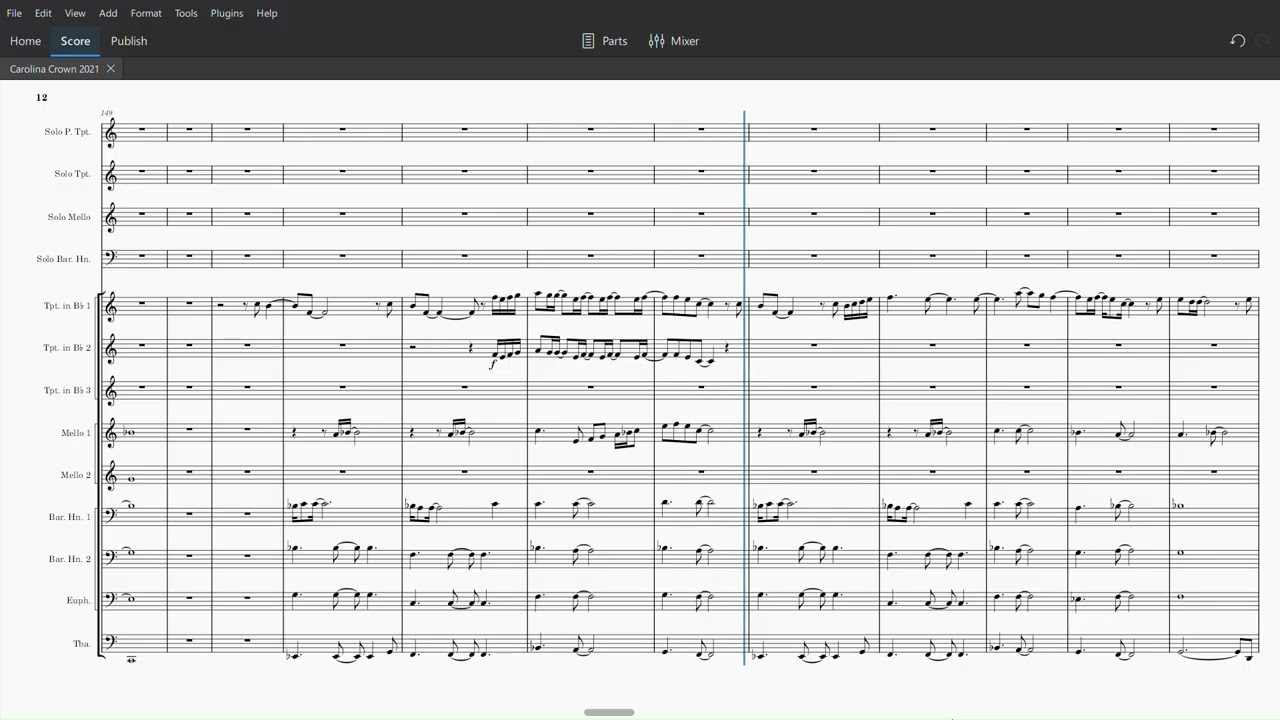This screenshot has height=720, width=1280.
Task: Select the treble clef on Solo P. Tpt. staff
Action: pyautogui.click(x=111, y=132)
